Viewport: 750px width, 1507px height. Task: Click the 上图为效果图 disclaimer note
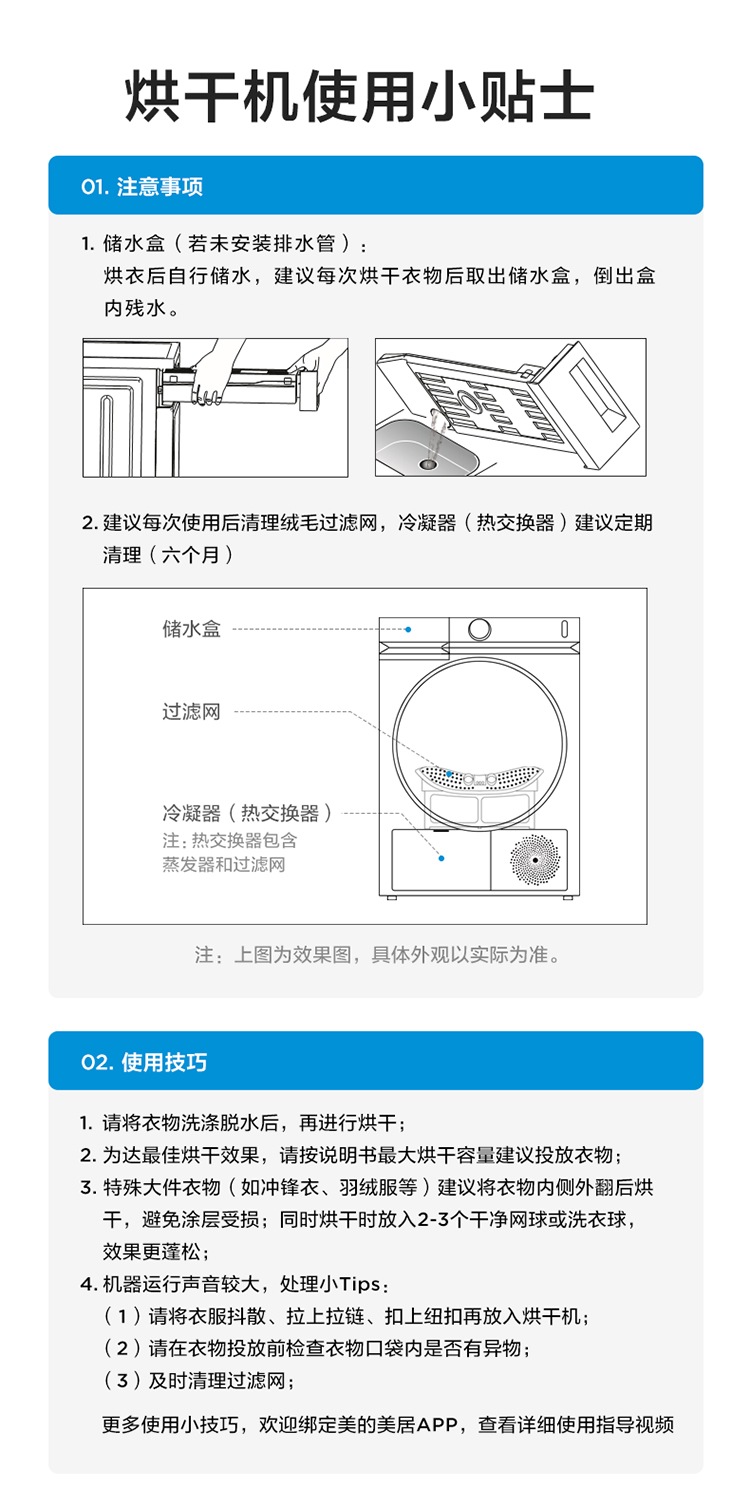click(x=377, y=955)
